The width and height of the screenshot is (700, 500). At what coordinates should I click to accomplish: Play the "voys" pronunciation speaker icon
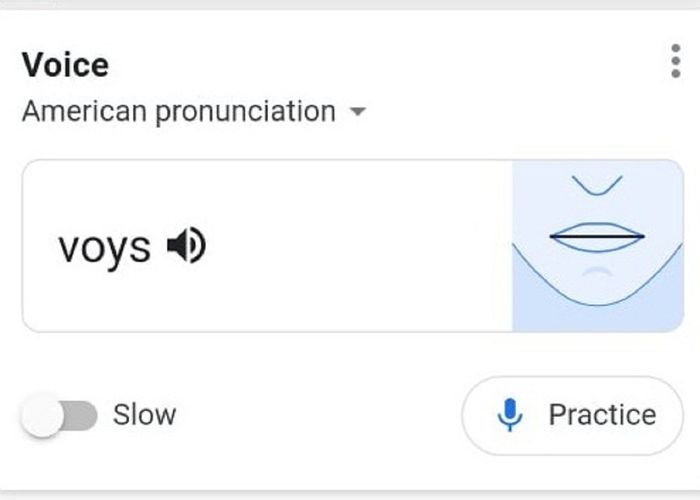tap(186, 246)
